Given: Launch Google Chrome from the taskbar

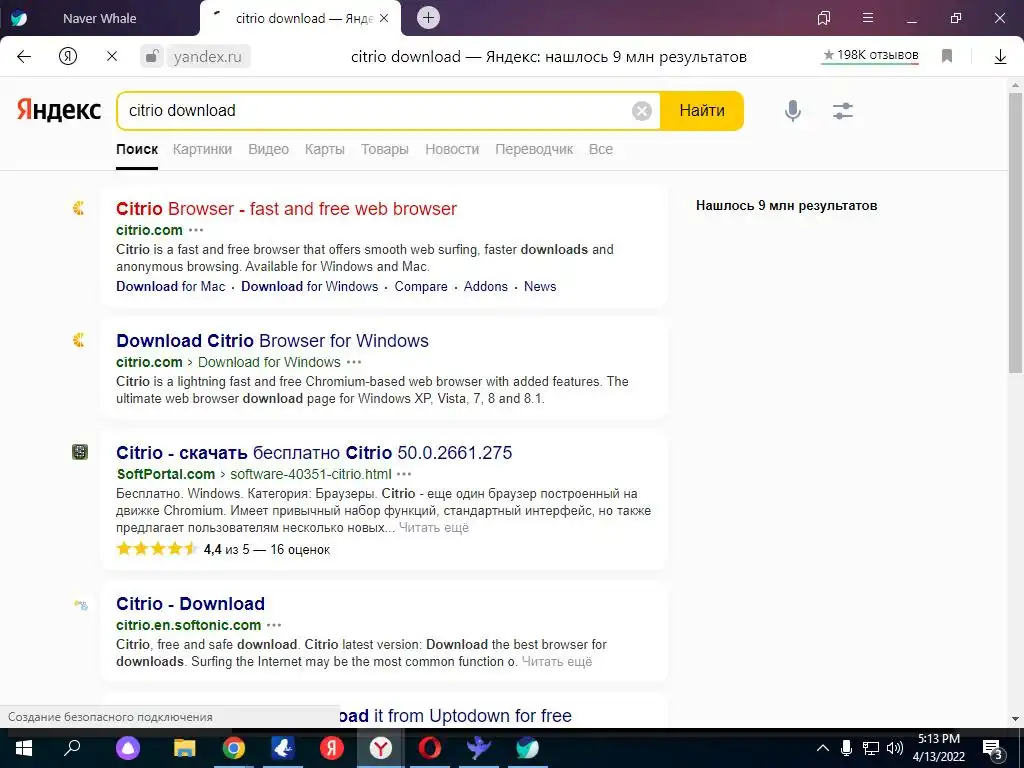Looking at the screenshot, I should [x=234, y=748].
